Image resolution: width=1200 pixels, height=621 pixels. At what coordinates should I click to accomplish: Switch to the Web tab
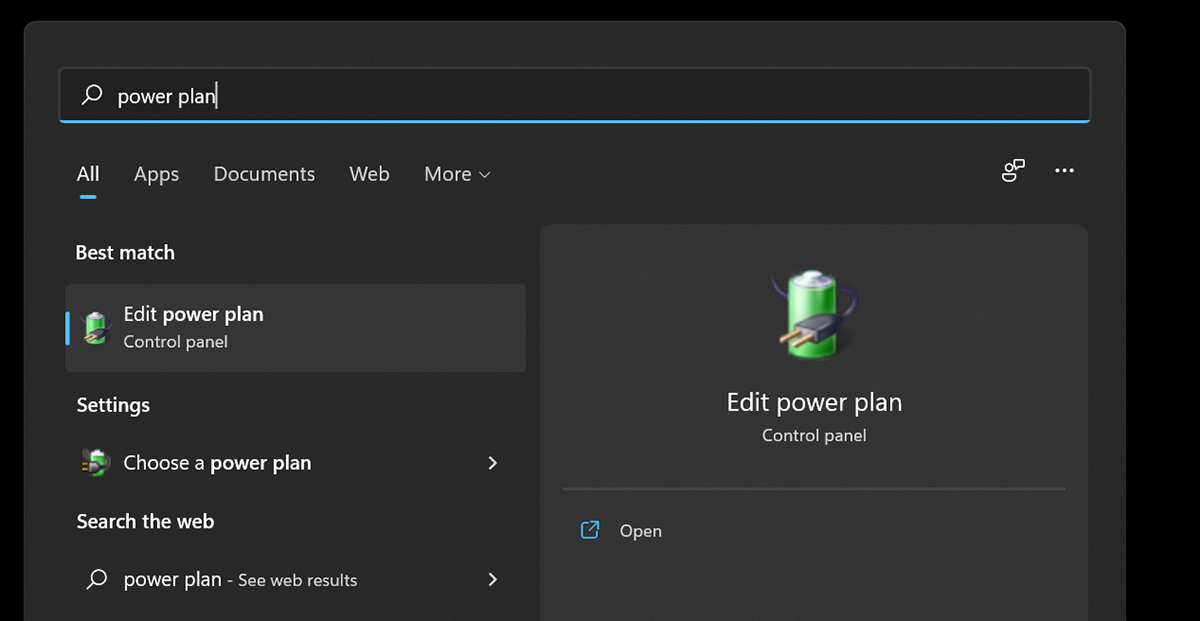click(x=369, y=174)
